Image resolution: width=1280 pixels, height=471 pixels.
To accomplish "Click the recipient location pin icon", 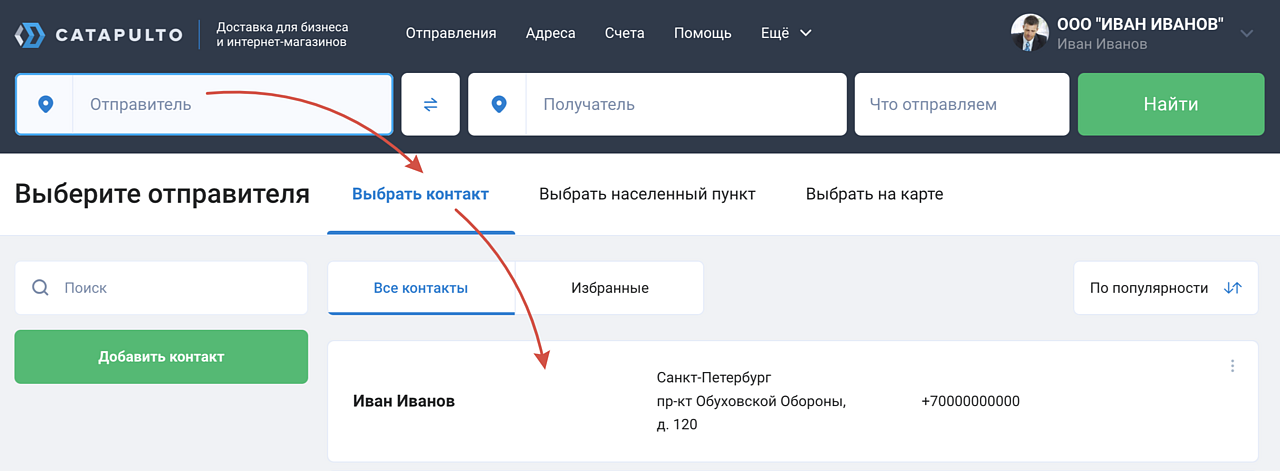I will pos(498,104).
